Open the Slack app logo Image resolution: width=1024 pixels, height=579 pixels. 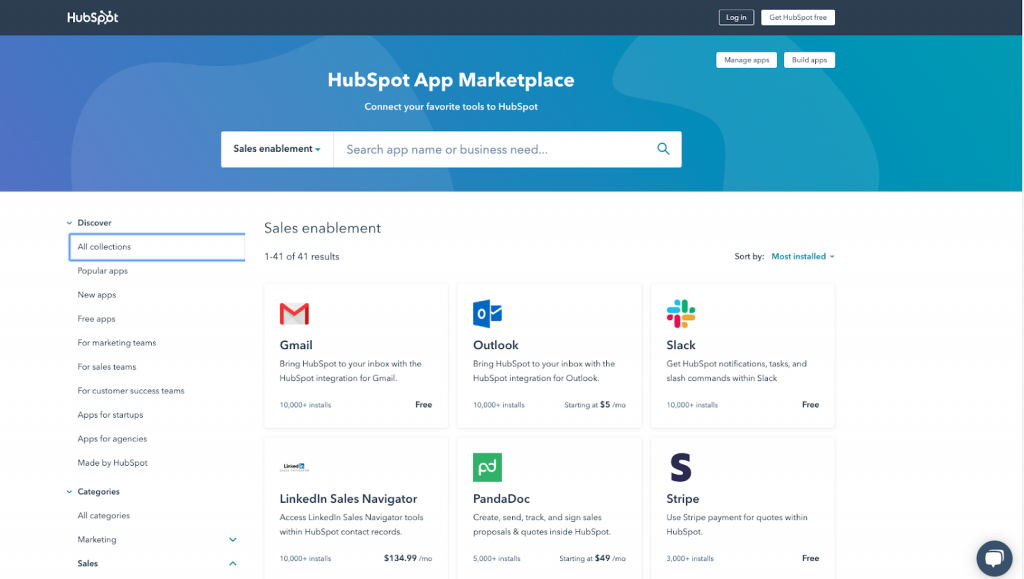click(680, 313)
